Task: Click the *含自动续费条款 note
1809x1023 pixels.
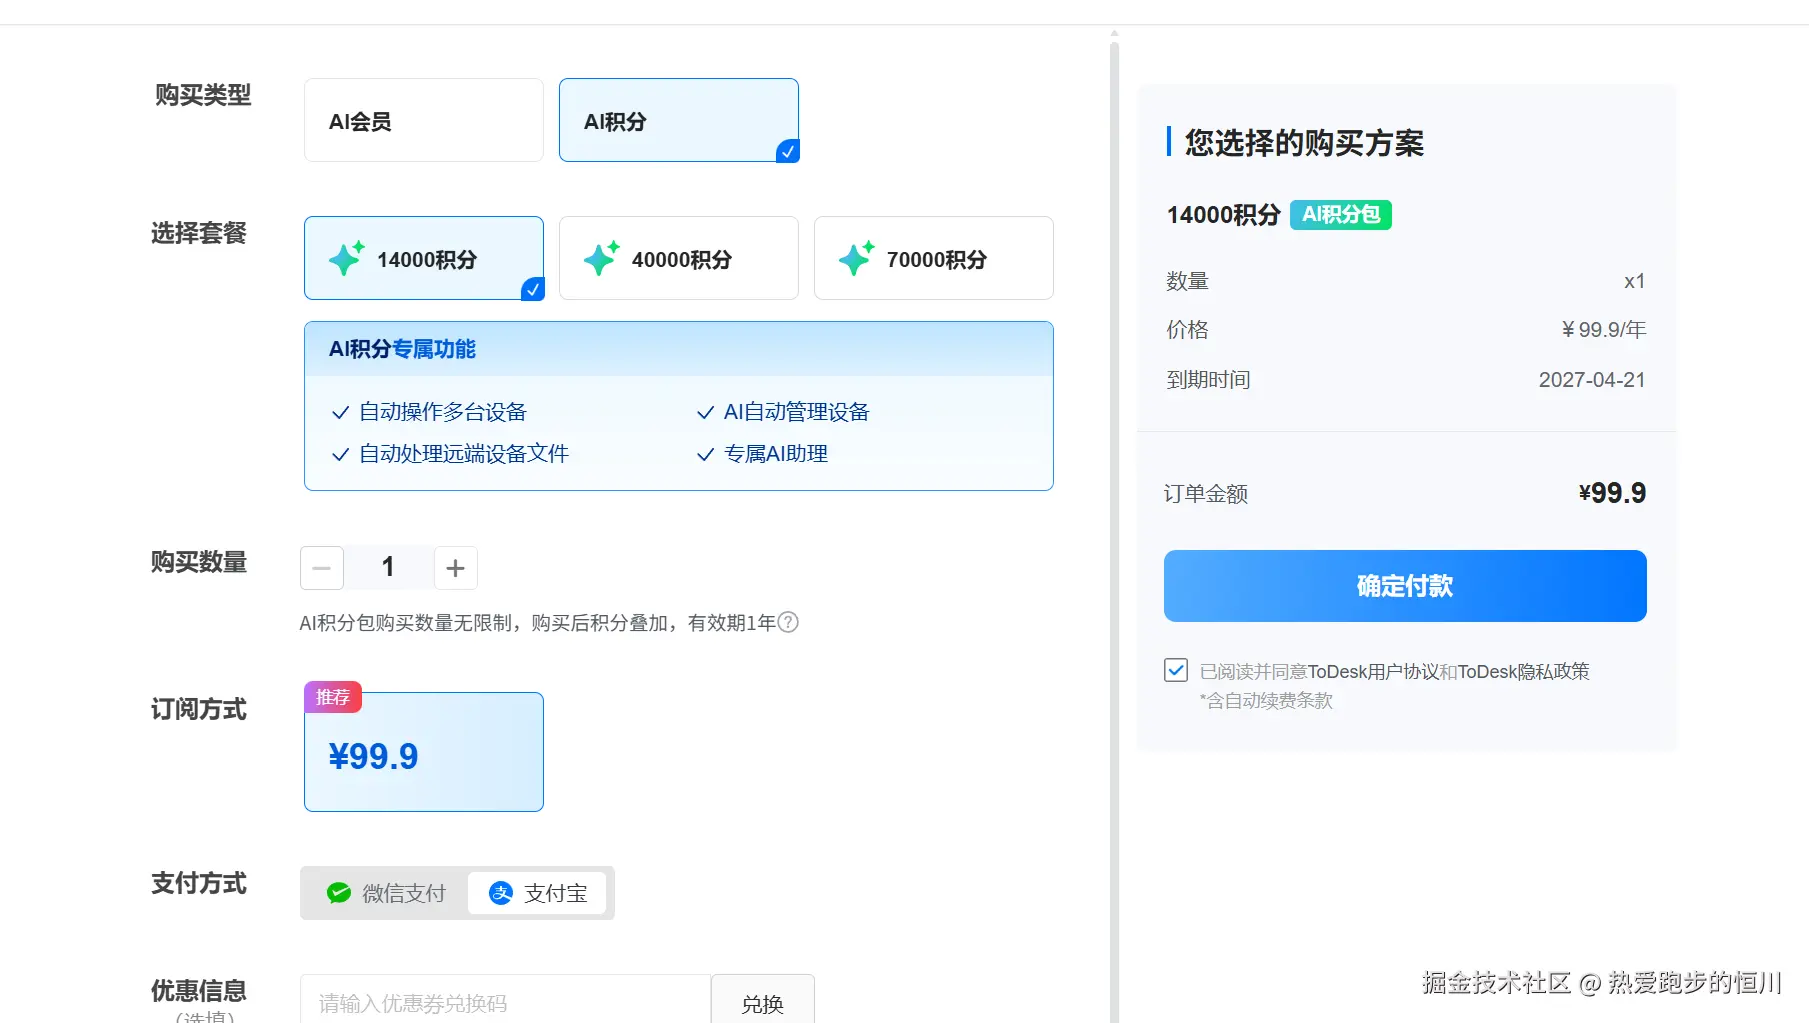Action: [1266, 701]
